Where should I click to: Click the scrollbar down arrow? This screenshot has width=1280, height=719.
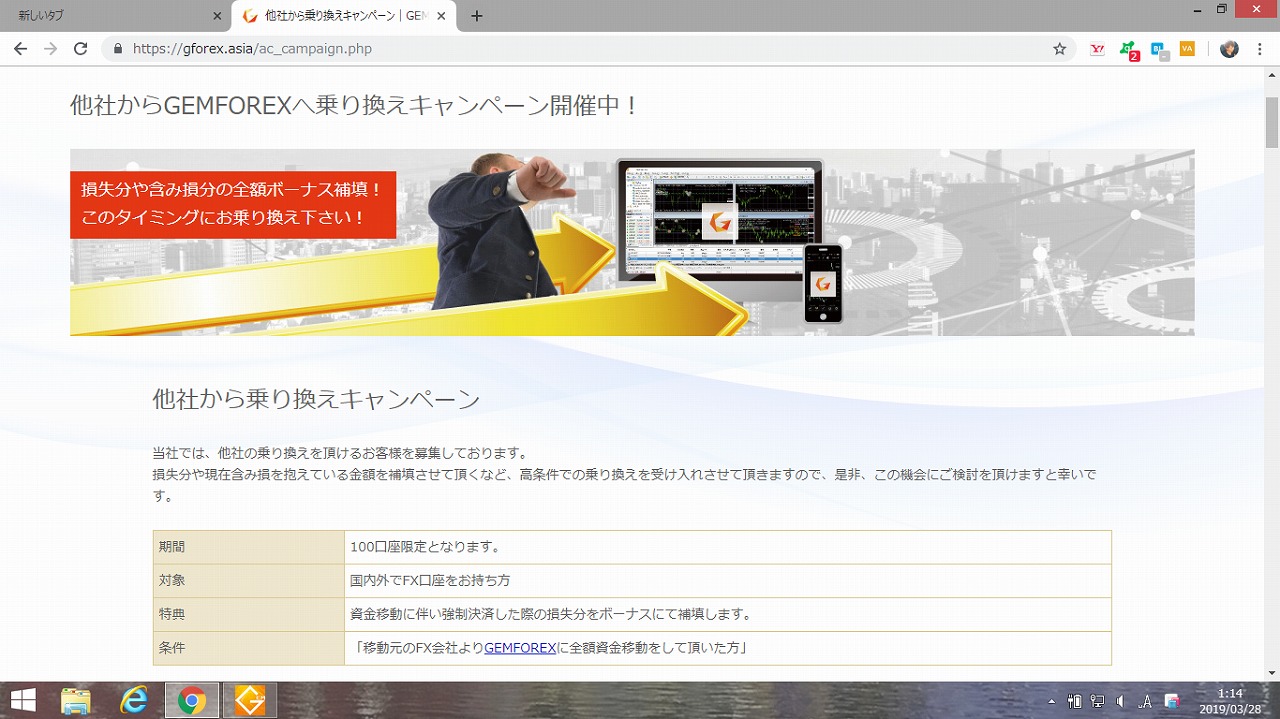click(x=1271, y=673)
